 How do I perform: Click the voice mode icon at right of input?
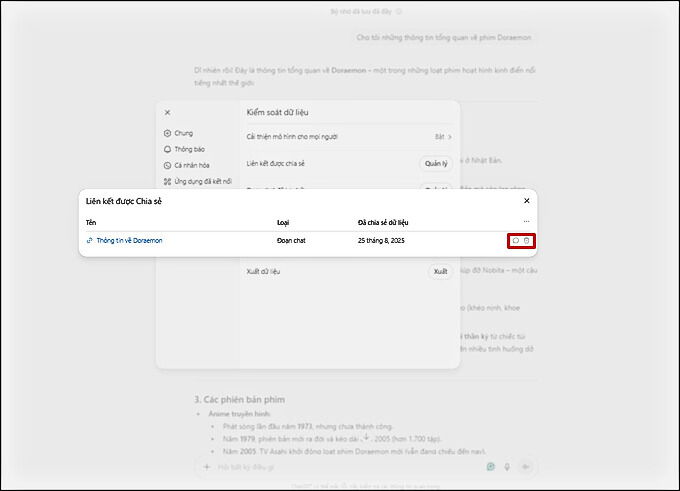tap(525, 466)
